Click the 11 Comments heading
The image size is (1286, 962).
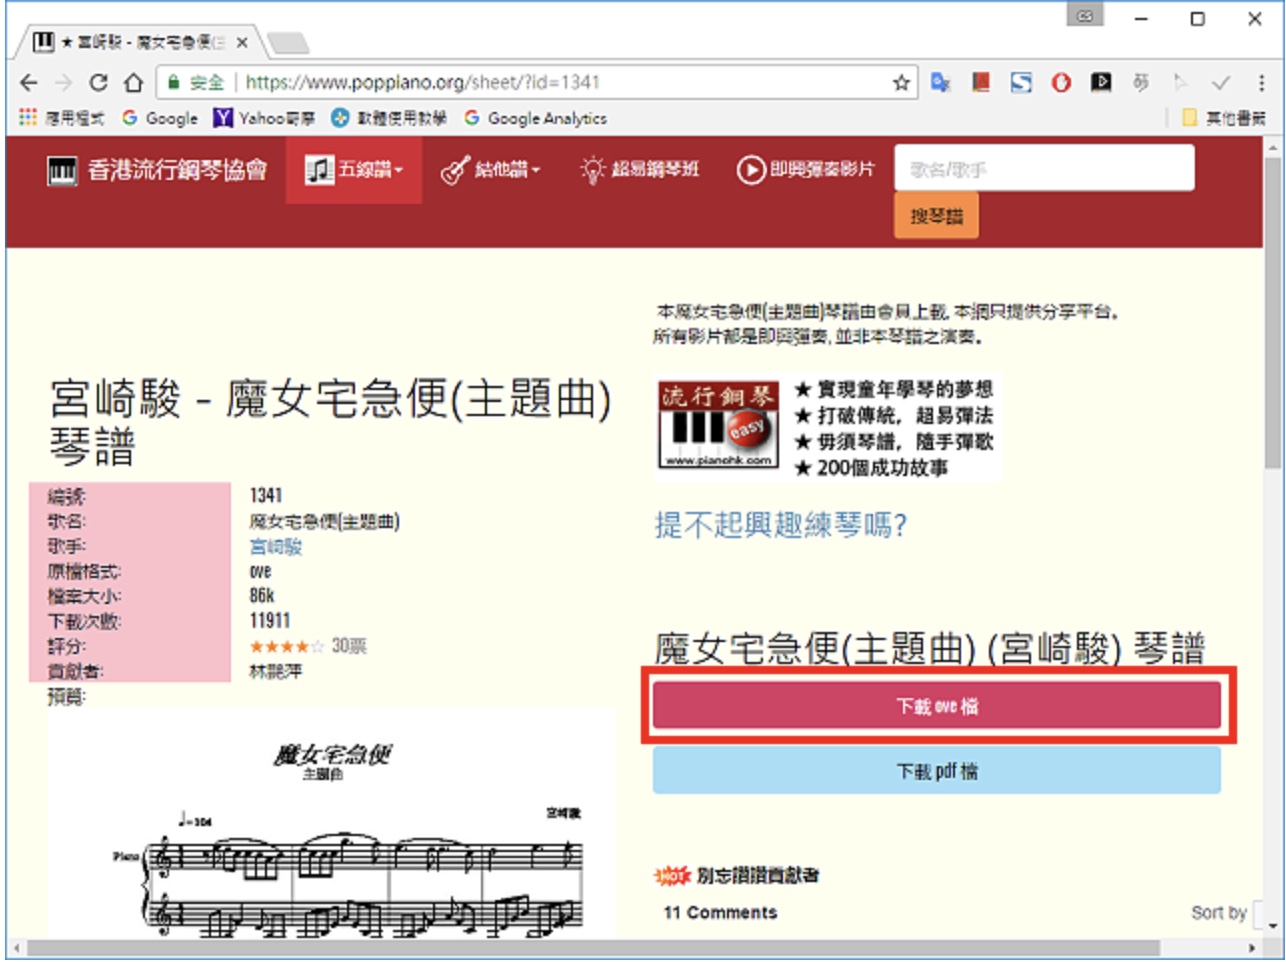pos(720,912)
